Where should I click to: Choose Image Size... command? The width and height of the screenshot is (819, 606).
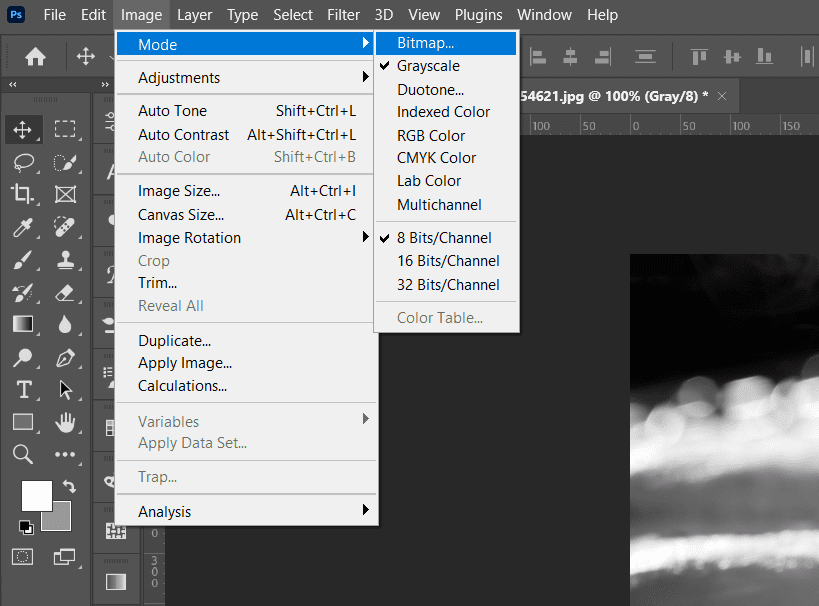point(244,191)
